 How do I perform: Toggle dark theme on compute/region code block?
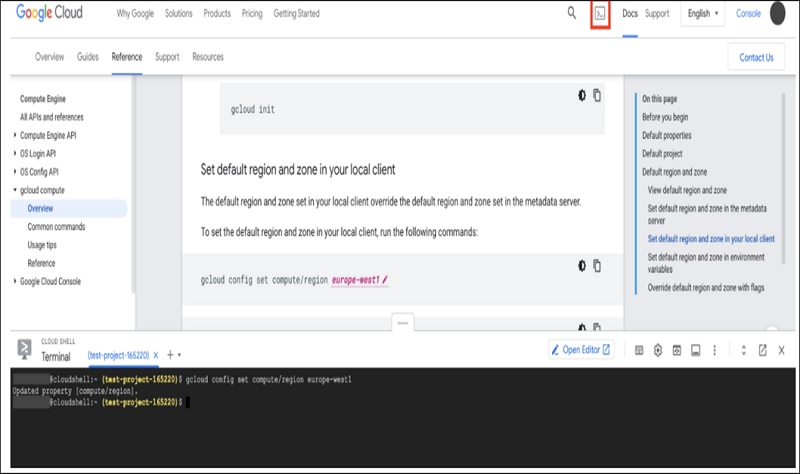[581, 265]
